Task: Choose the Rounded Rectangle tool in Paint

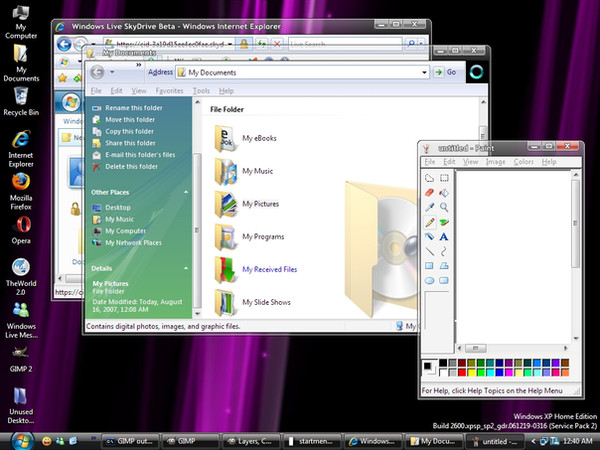Action: pyautogui.click(x=444, y=280)
